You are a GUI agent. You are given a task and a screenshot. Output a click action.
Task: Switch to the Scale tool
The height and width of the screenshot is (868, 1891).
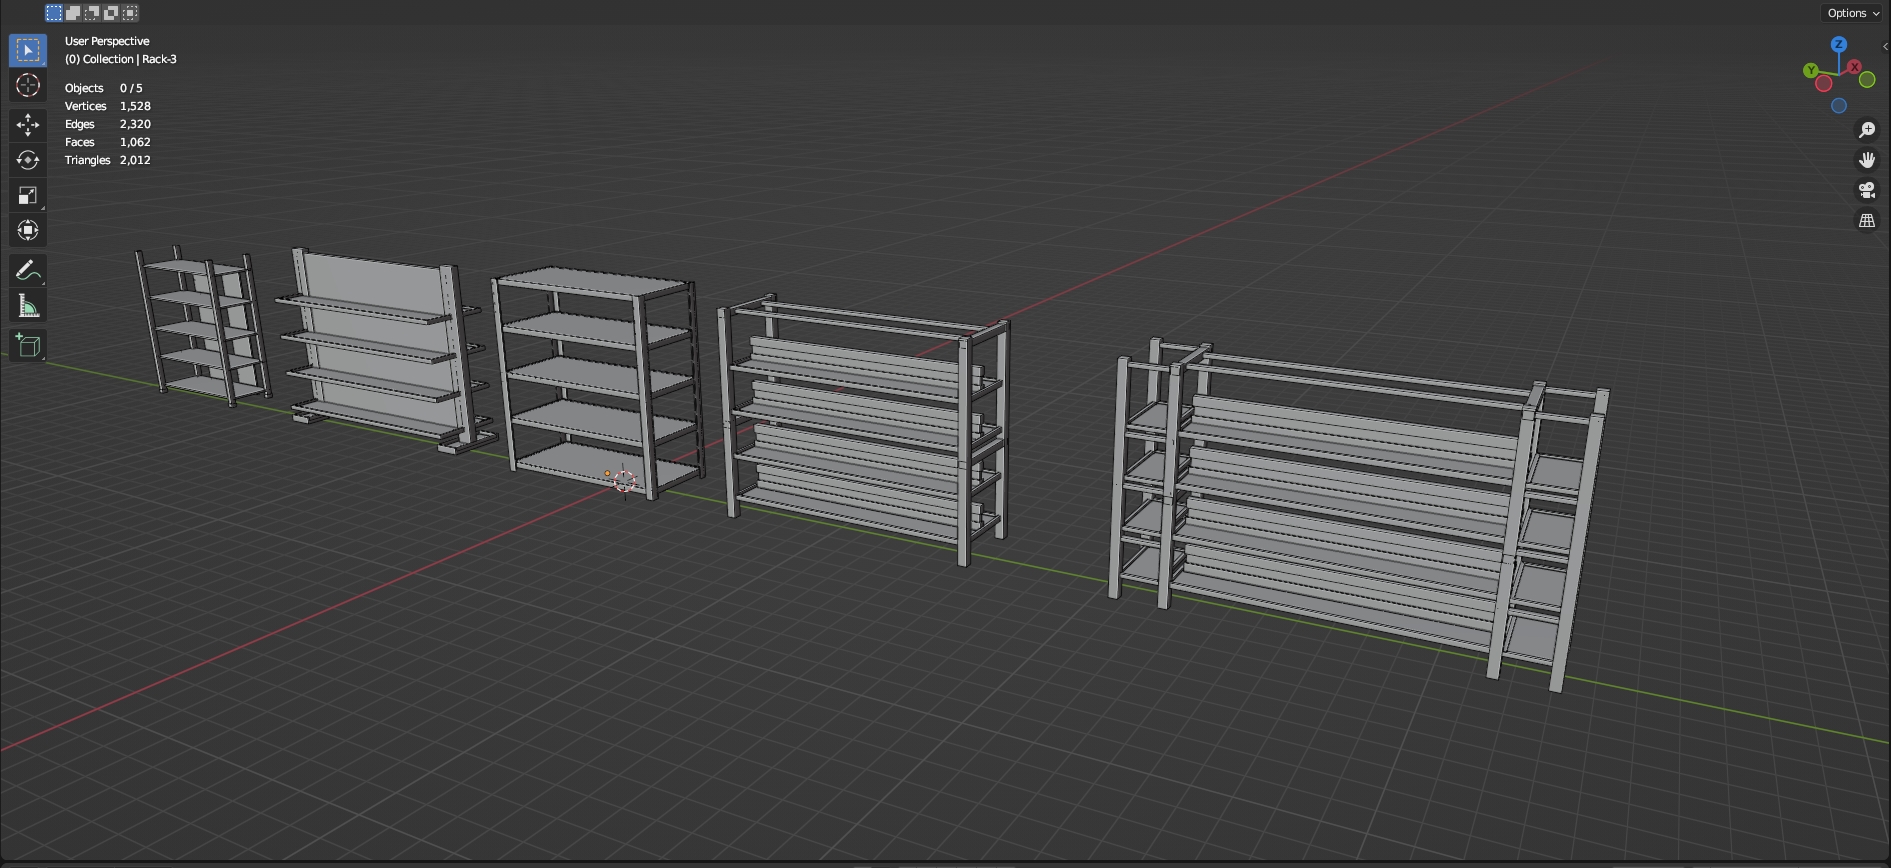(28, 195)
